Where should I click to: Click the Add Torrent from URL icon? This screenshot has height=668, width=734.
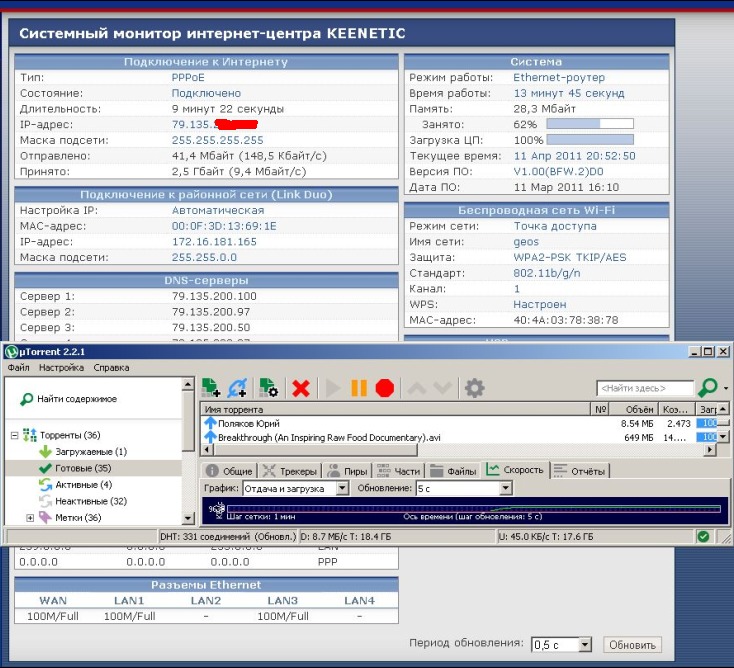237,388
